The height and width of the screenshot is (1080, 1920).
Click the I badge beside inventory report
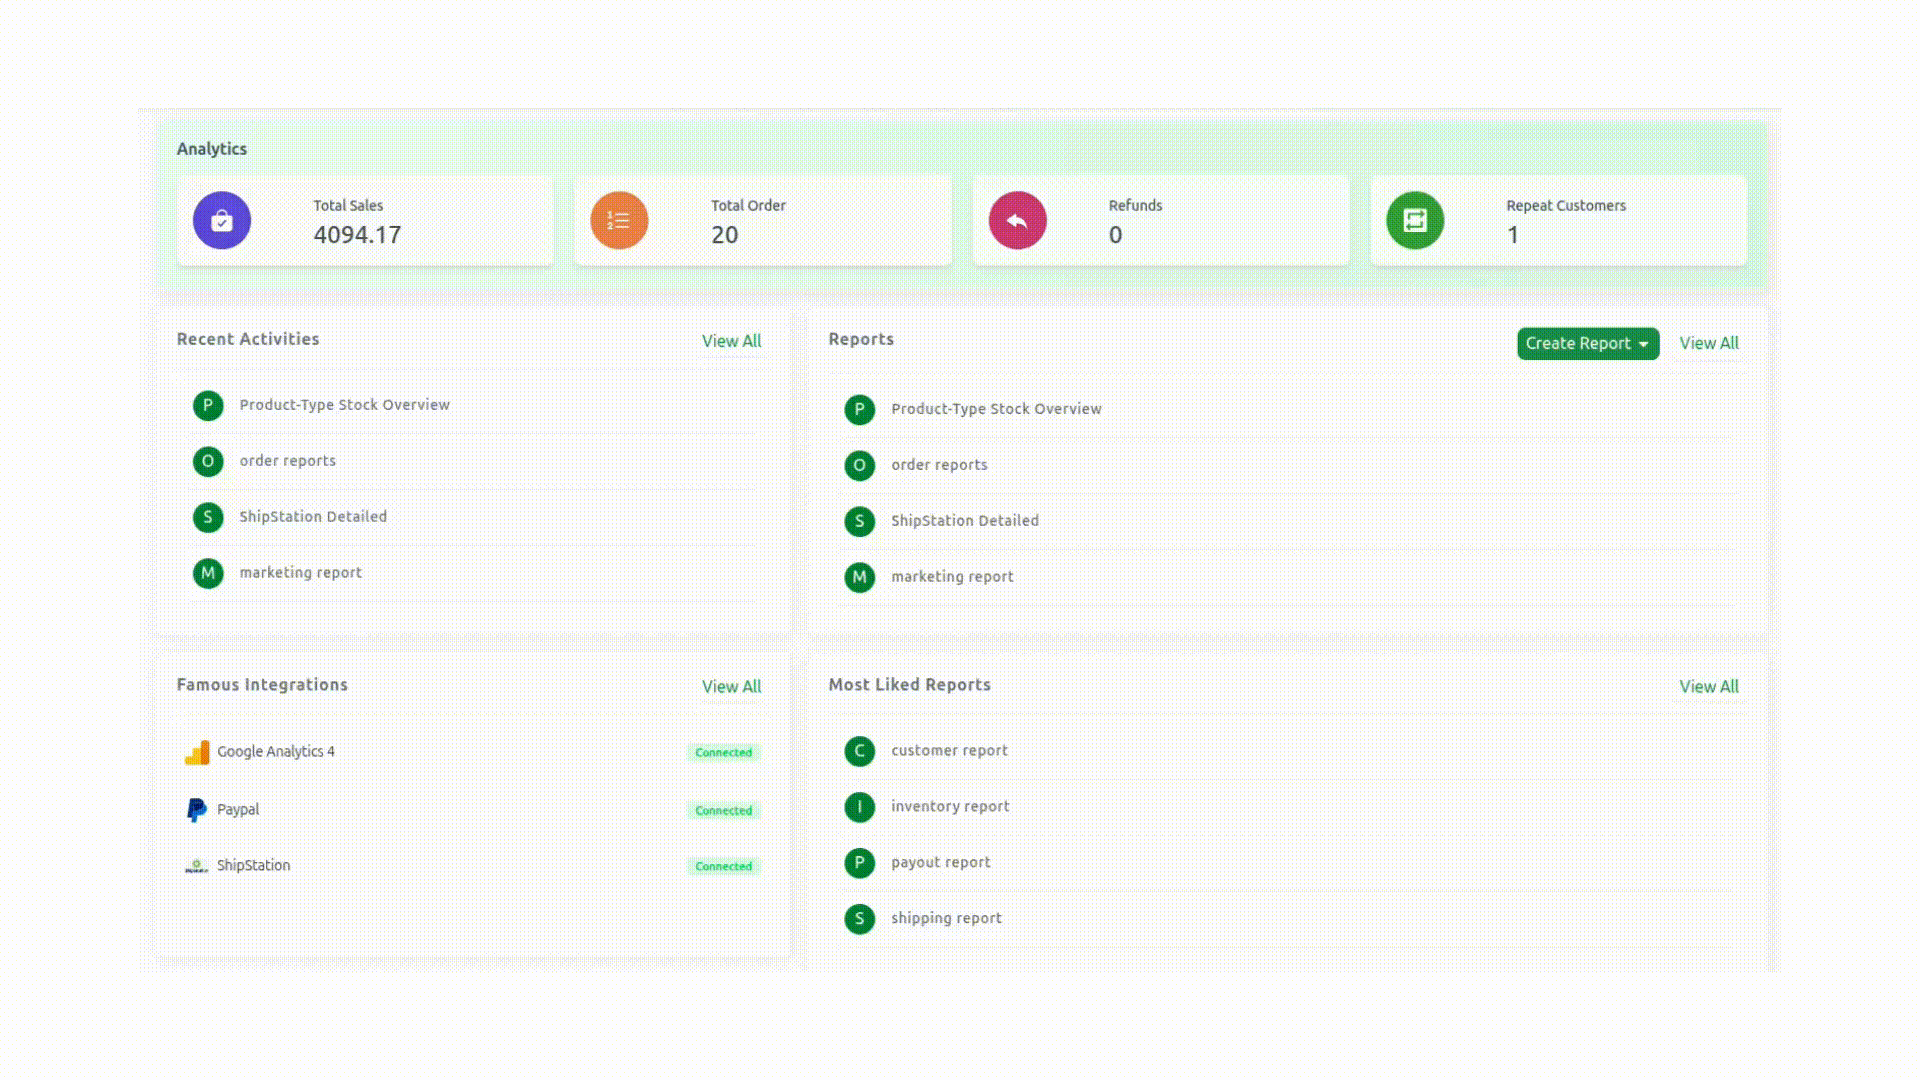pos(859,807)
